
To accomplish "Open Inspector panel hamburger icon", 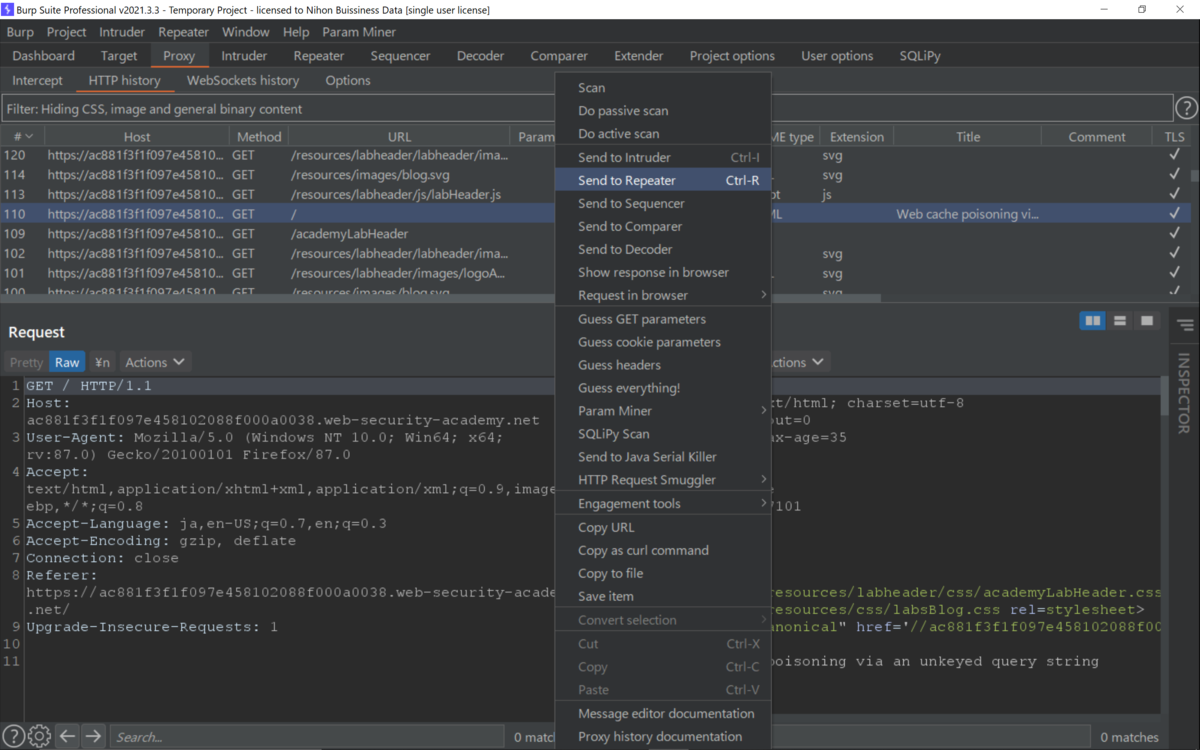I will point(1185,325).
